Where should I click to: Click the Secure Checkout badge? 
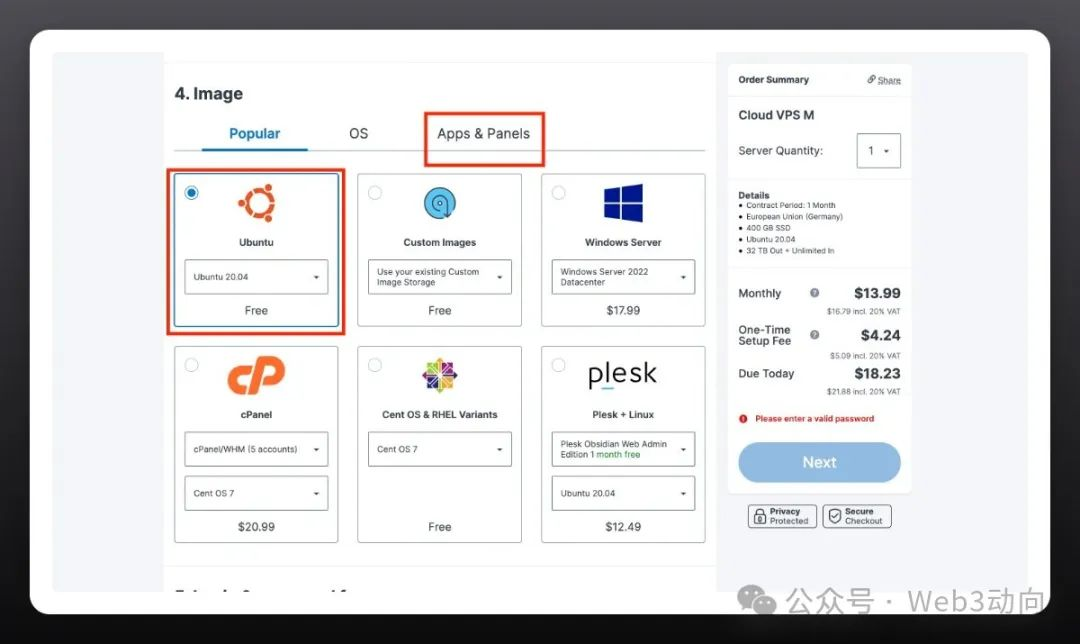click(x=857, y=516)
